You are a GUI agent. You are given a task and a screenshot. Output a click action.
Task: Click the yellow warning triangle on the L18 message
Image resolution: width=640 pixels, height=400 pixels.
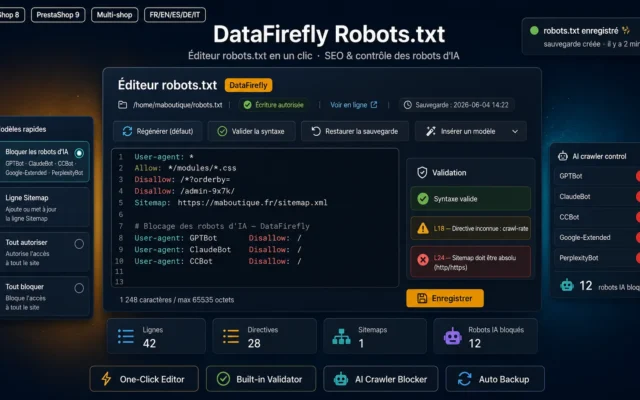point(423,228)
